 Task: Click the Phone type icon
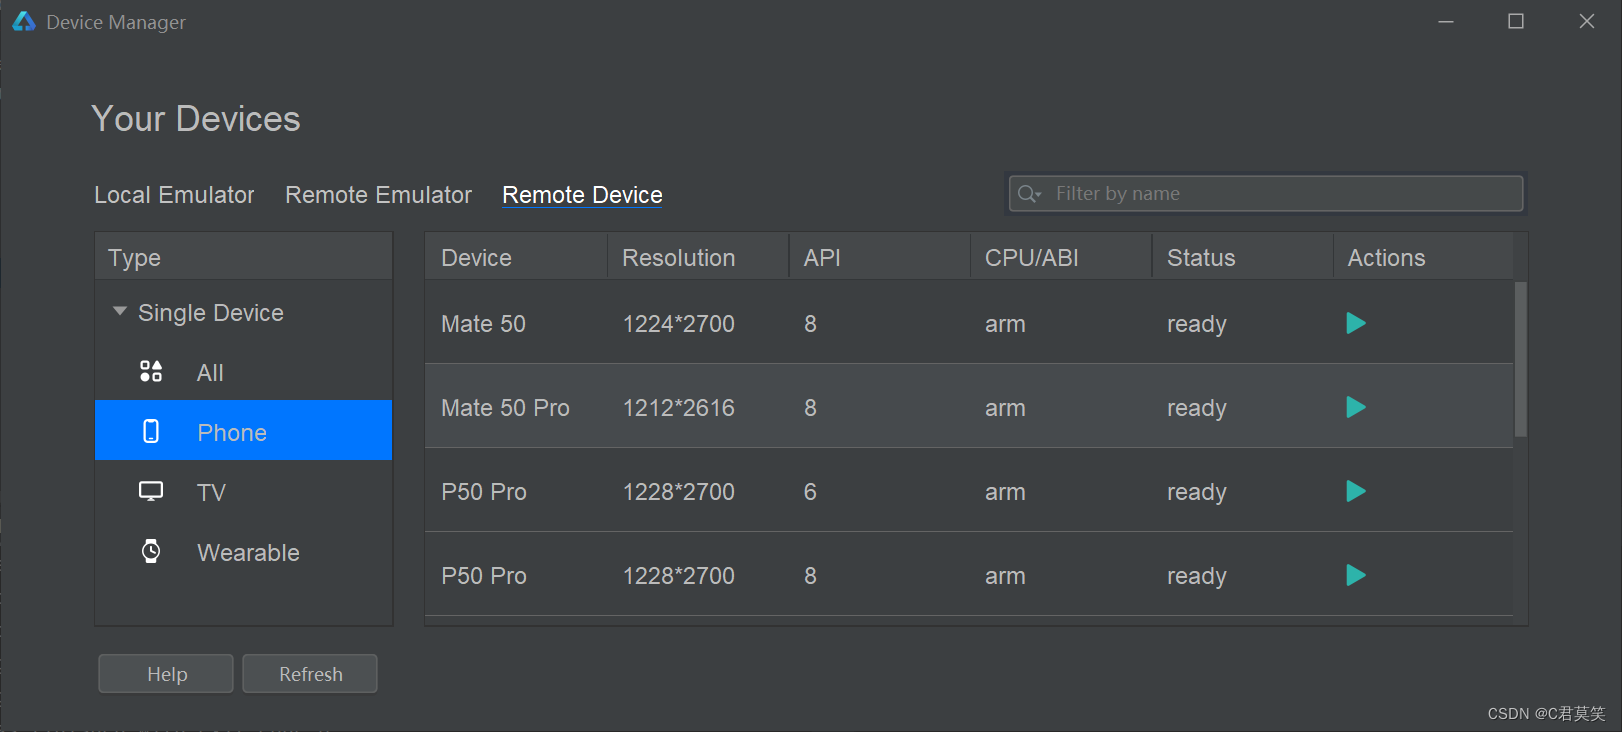[x=151, y=431]
